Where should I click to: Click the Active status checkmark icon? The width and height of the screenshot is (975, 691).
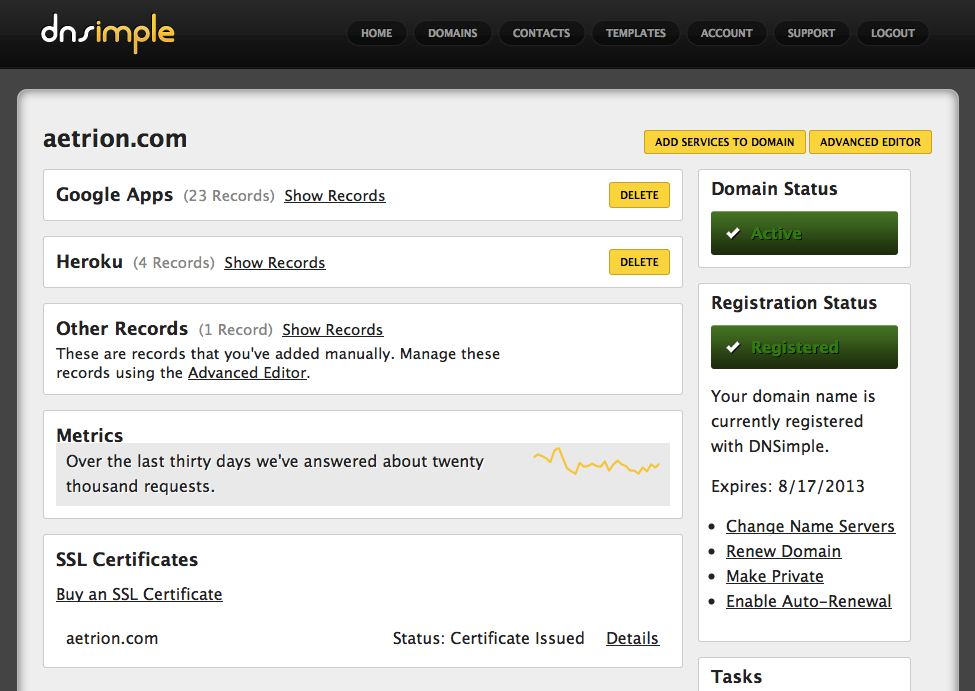point(733,234)
